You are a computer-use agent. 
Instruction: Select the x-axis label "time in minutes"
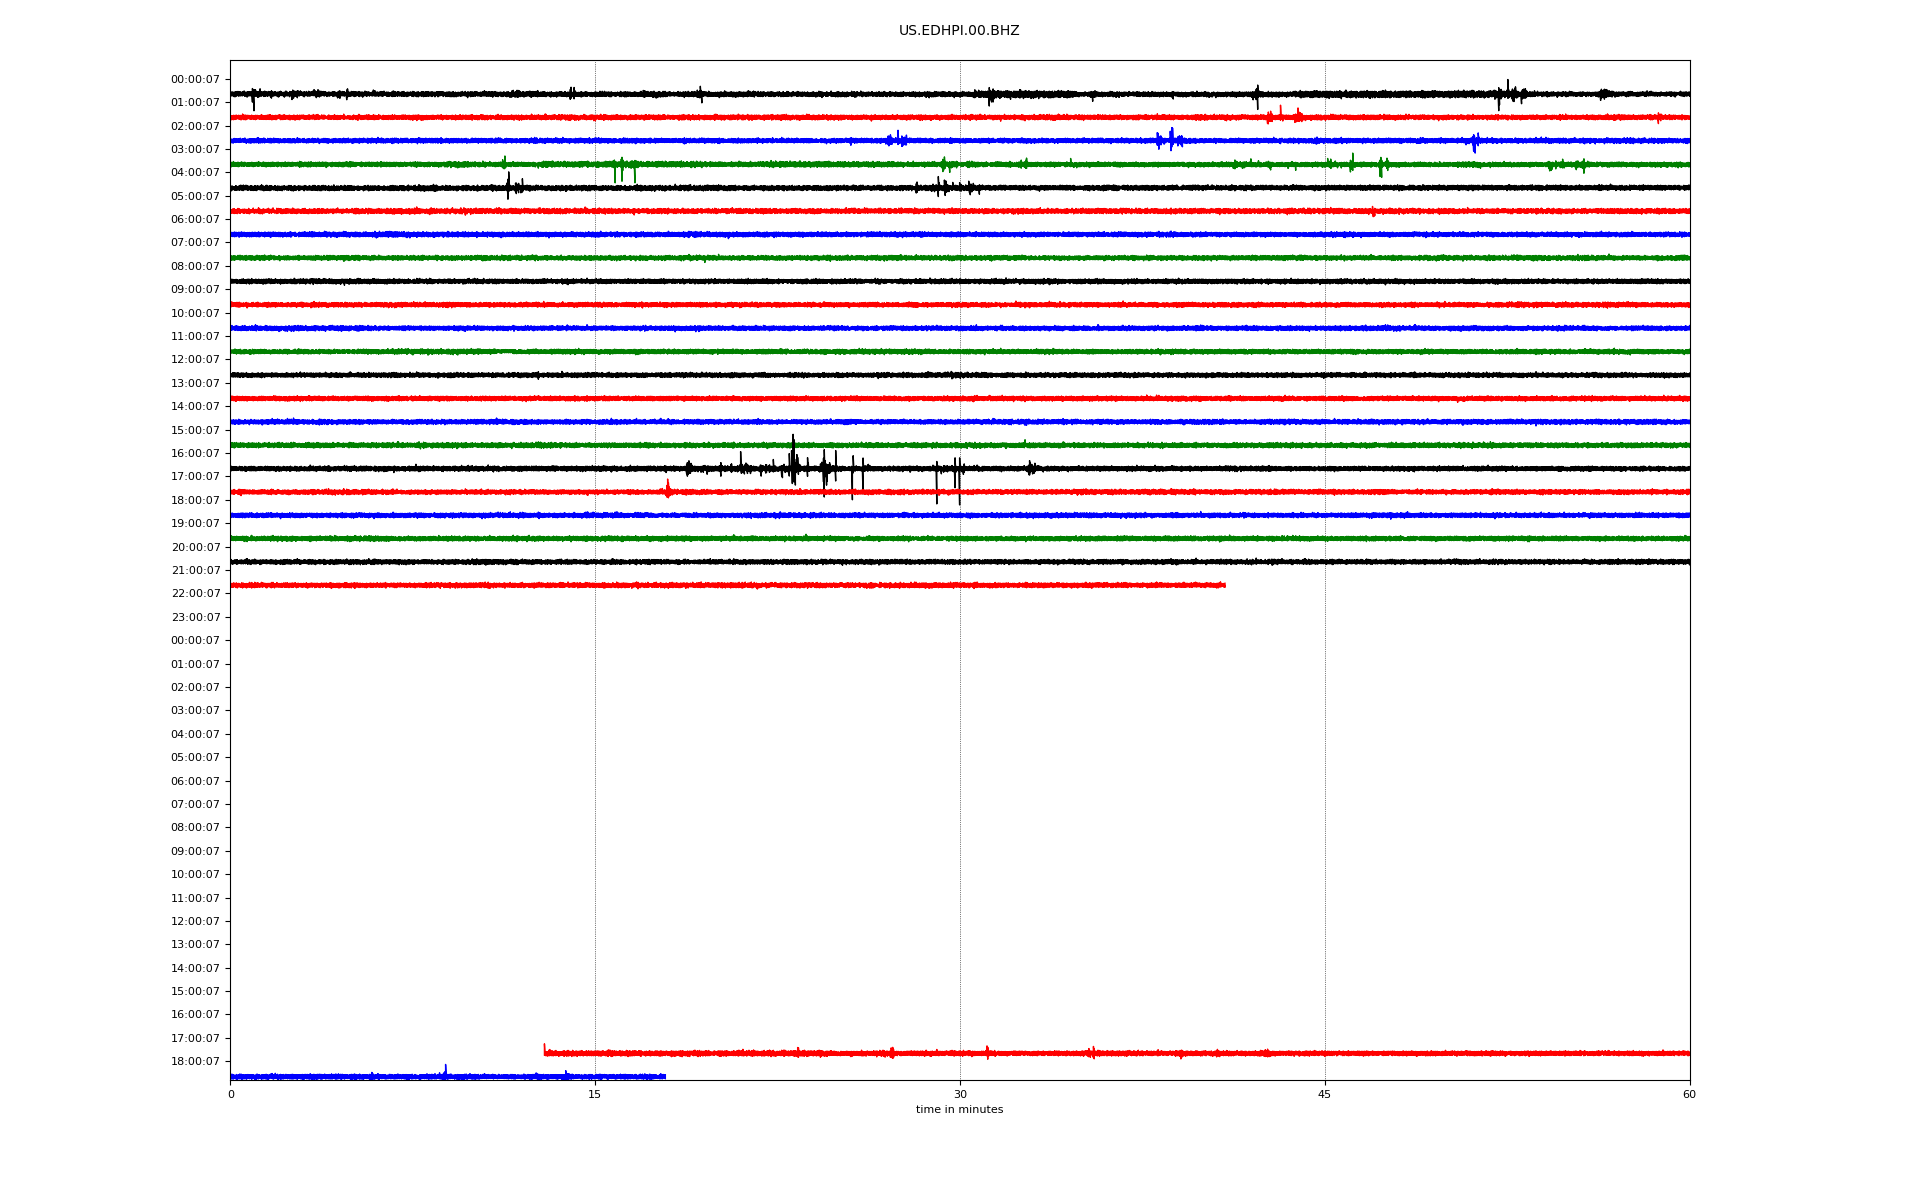[959, 1110]
